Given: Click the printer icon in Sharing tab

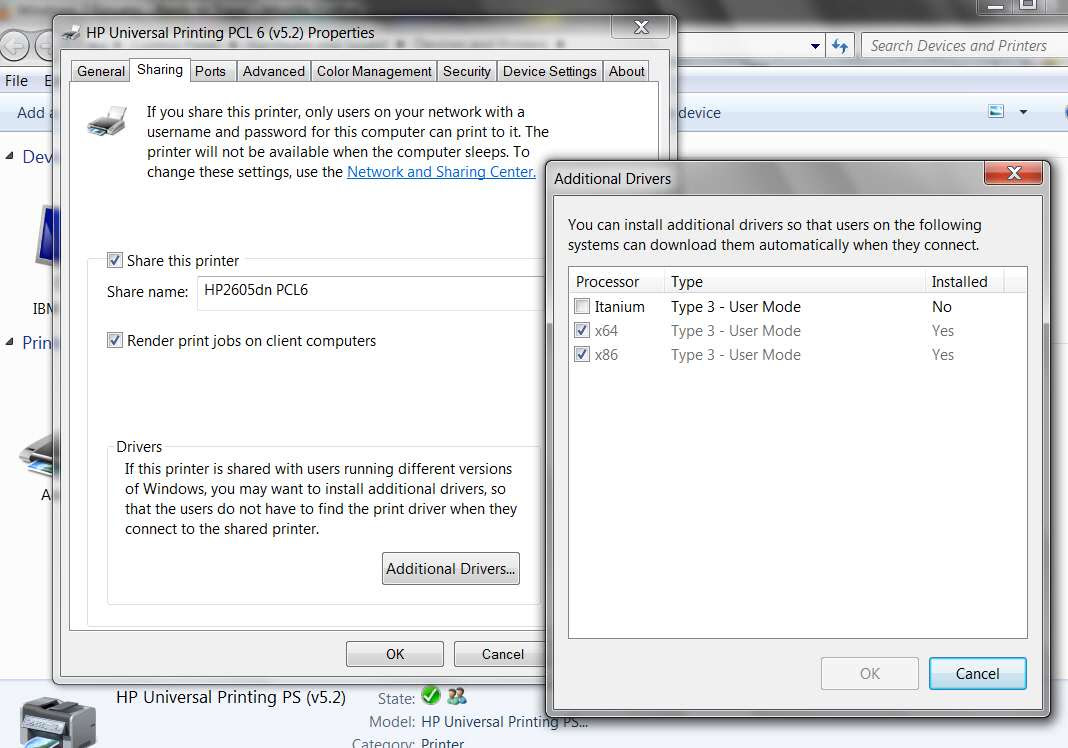Looking at the screenshot, I should click(107, 121).
